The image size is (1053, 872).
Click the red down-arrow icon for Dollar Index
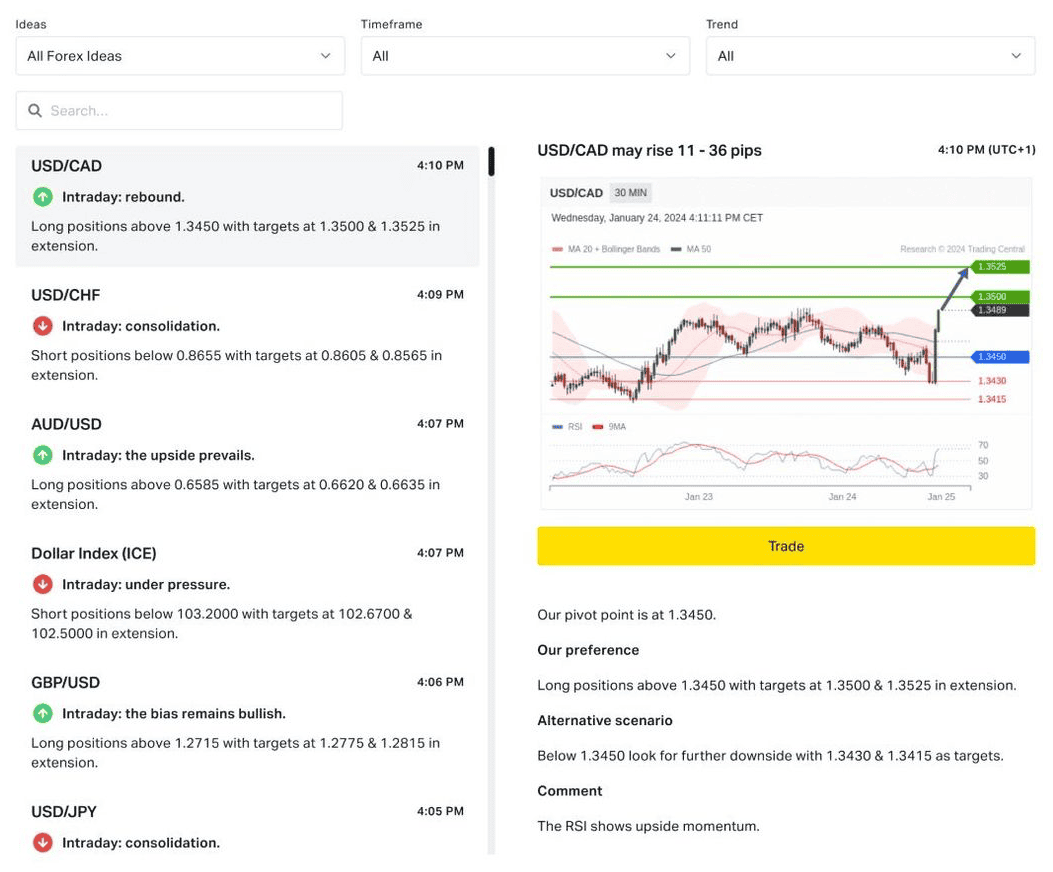point(43,584)
